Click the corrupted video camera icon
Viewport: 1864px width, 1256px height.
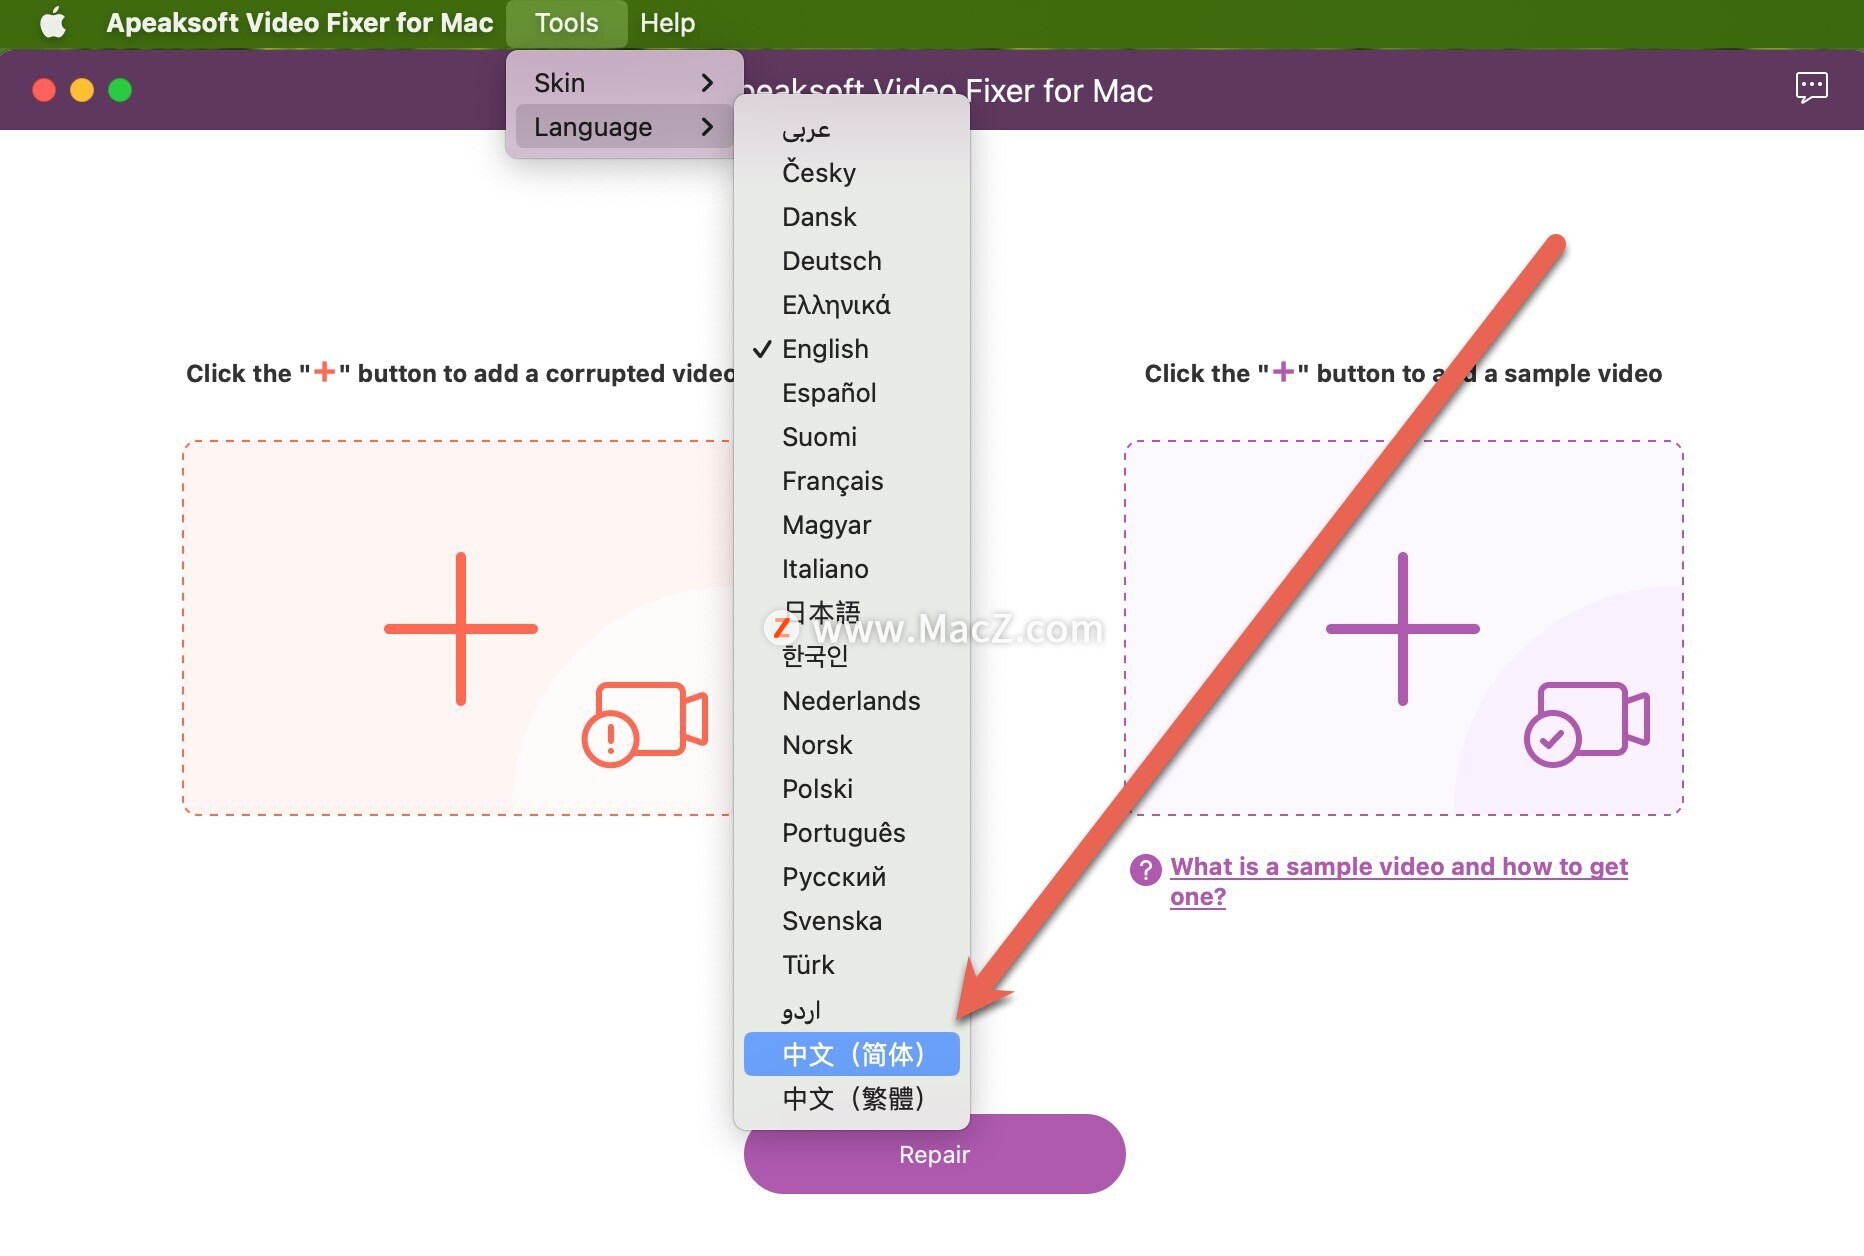[x=645, y=724]
